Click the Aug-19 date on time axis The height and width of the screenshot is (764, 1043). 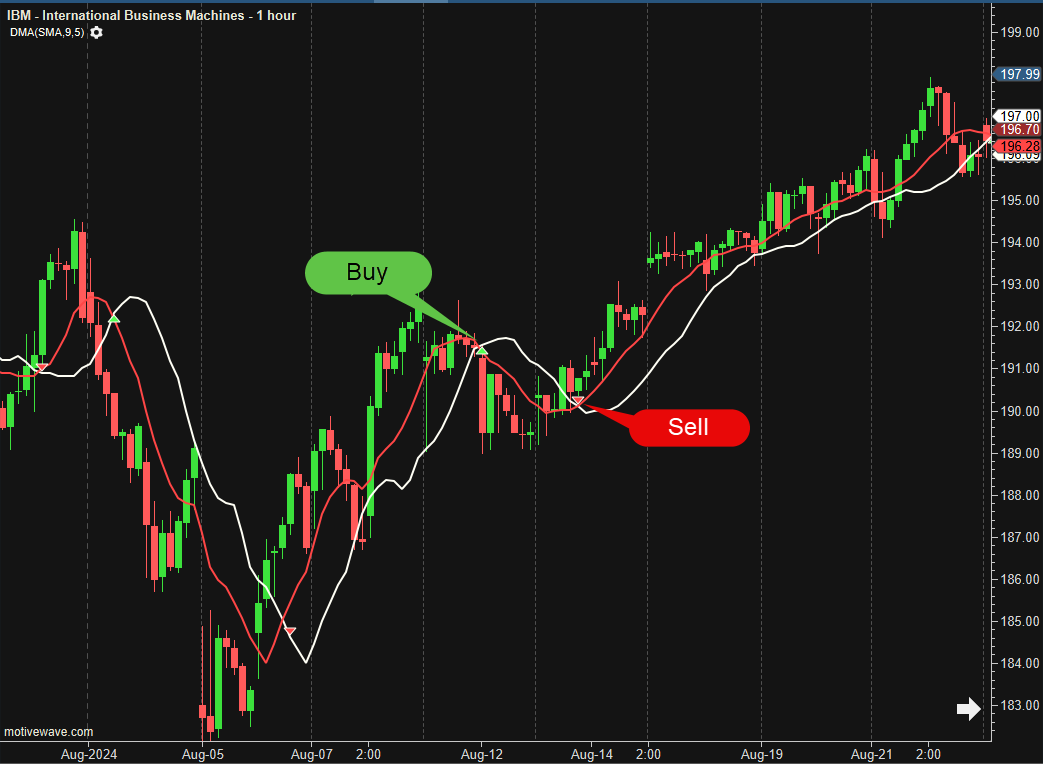(x=761, y=750)
